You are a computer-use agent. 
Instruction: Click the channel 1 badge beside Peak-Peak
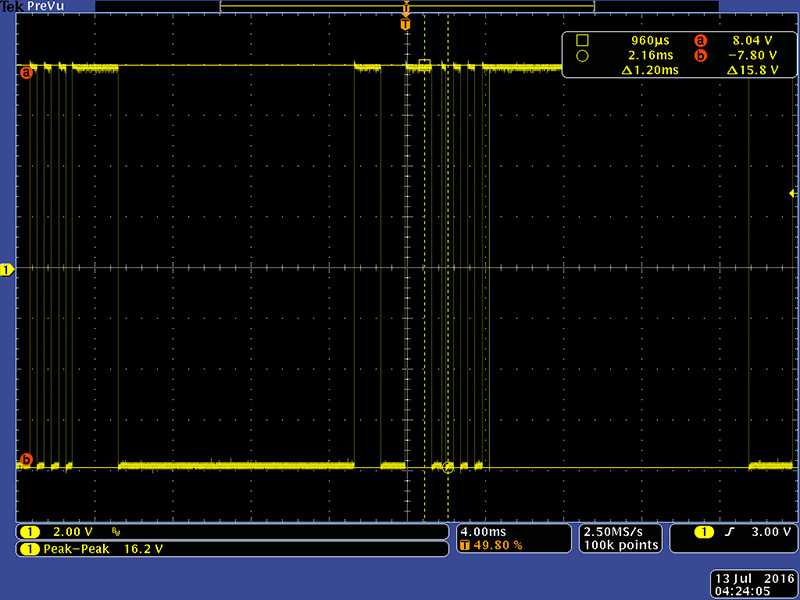click(x=29, y=549)
